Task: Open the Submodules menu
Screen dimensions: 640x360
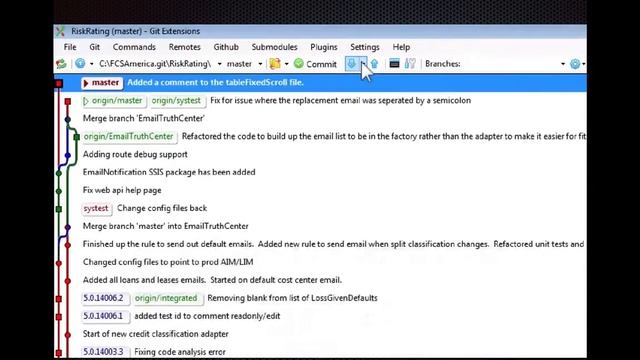Action: pos(274,47)
